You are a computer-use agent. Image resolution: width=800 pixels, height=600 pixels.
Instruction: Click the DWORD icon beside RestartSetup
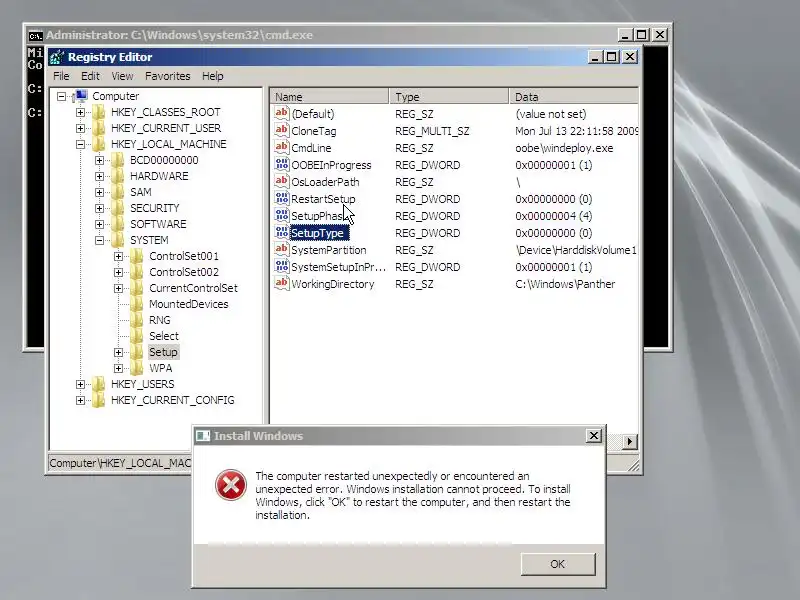282,198
